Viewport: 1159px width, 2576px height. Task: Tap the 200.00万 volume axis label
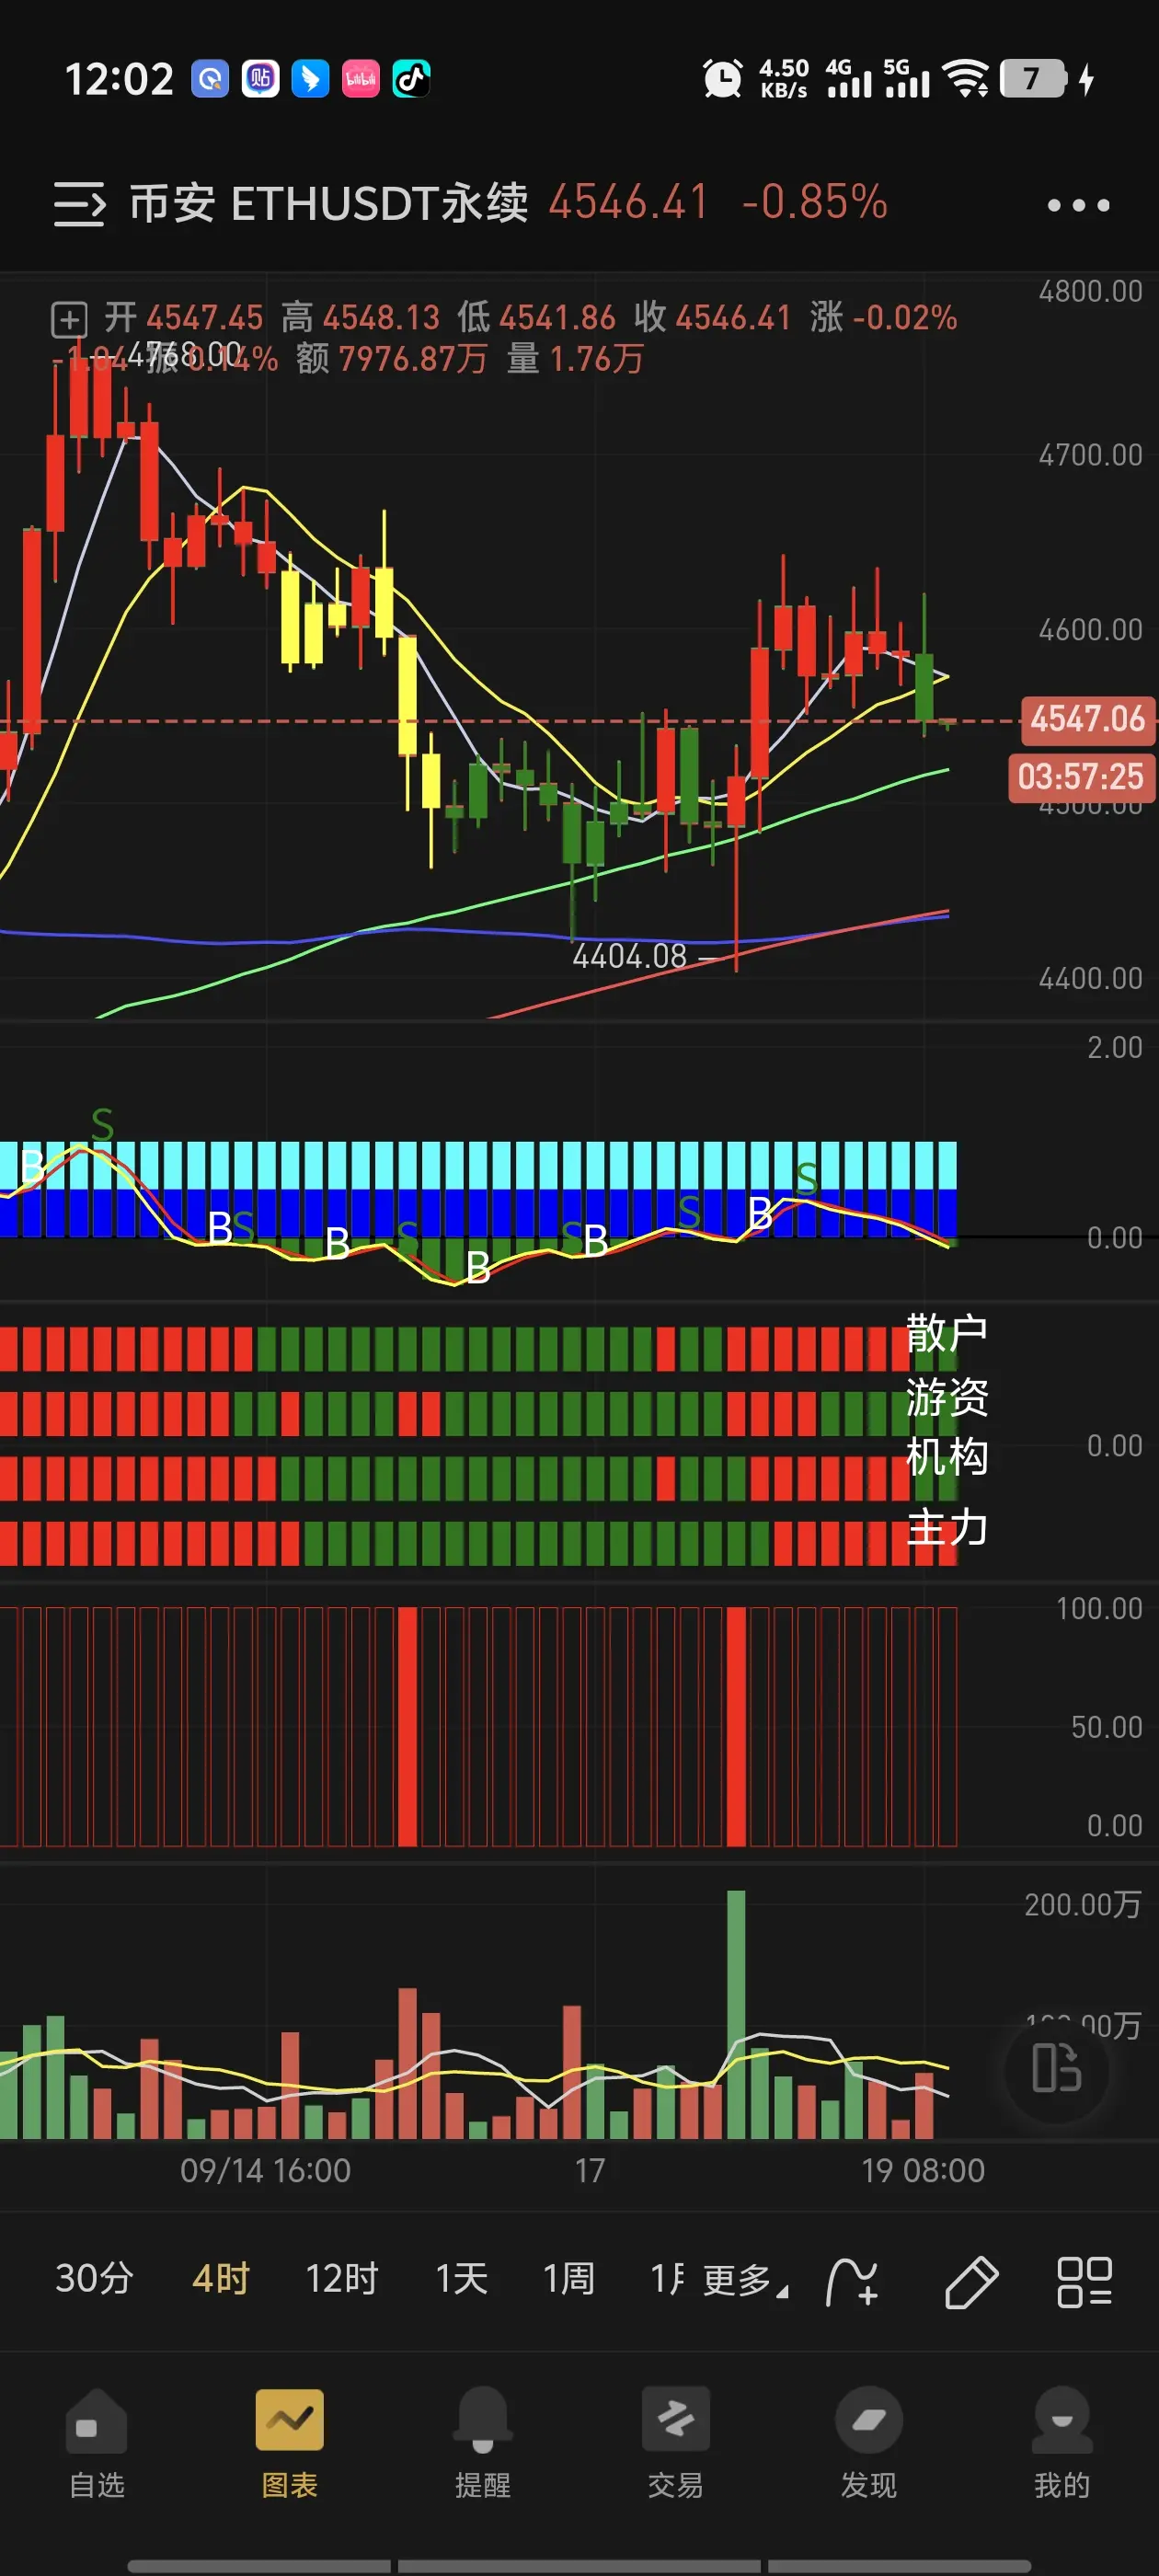(x=1082, y=1904)
